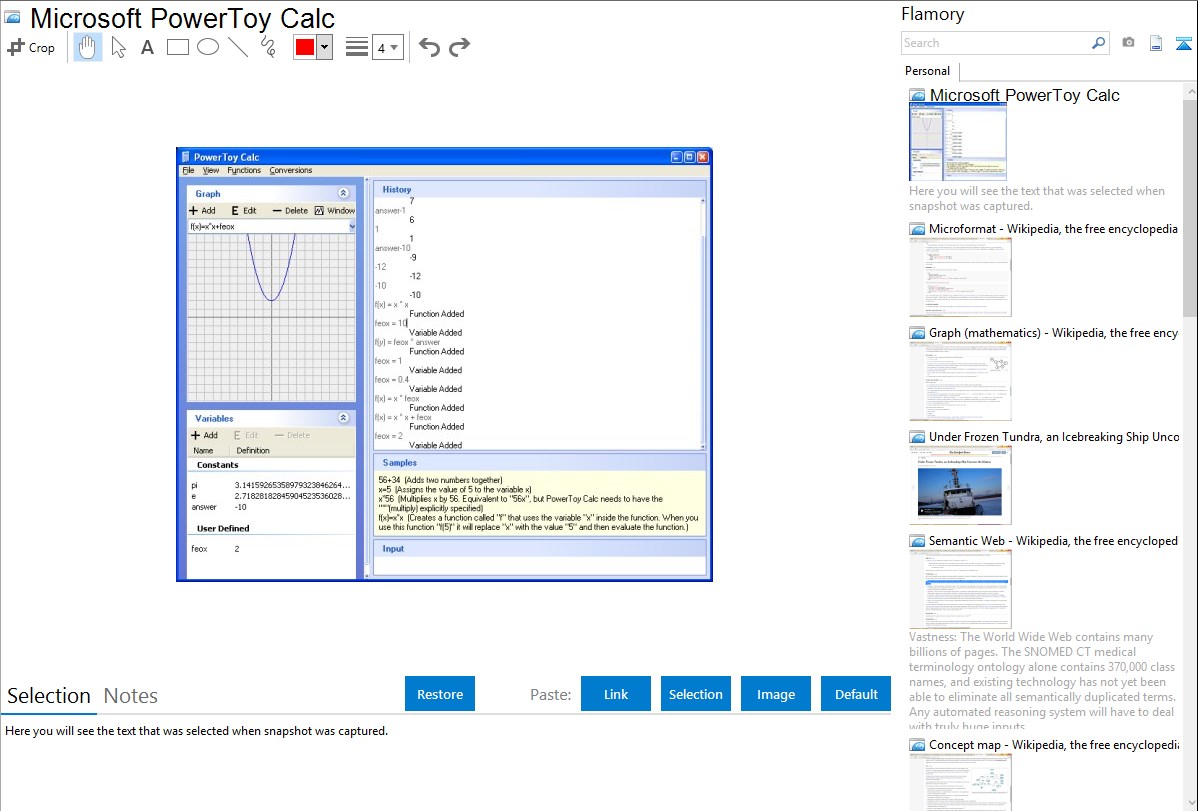Open the line width dropdown showing 4
The width and height of the screenshot is (1198, 811).
387,47
